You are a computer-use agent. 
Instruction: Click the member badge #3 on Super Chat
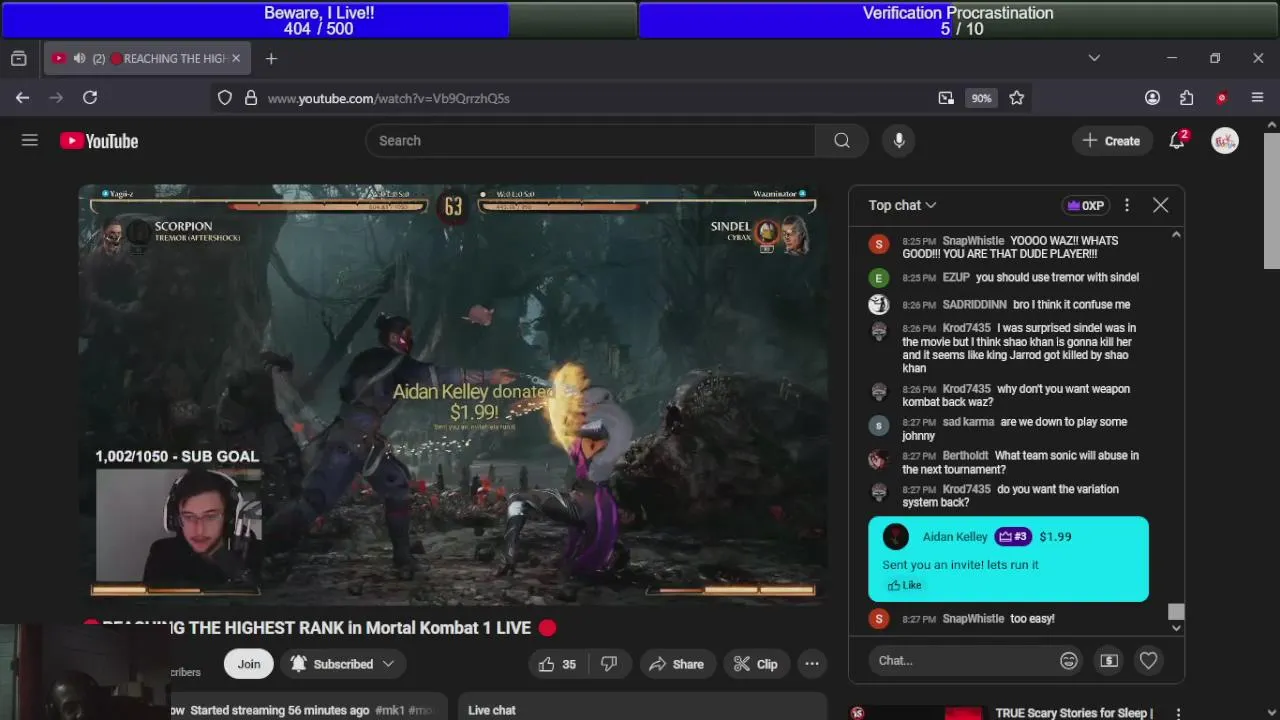point(1013,537)
